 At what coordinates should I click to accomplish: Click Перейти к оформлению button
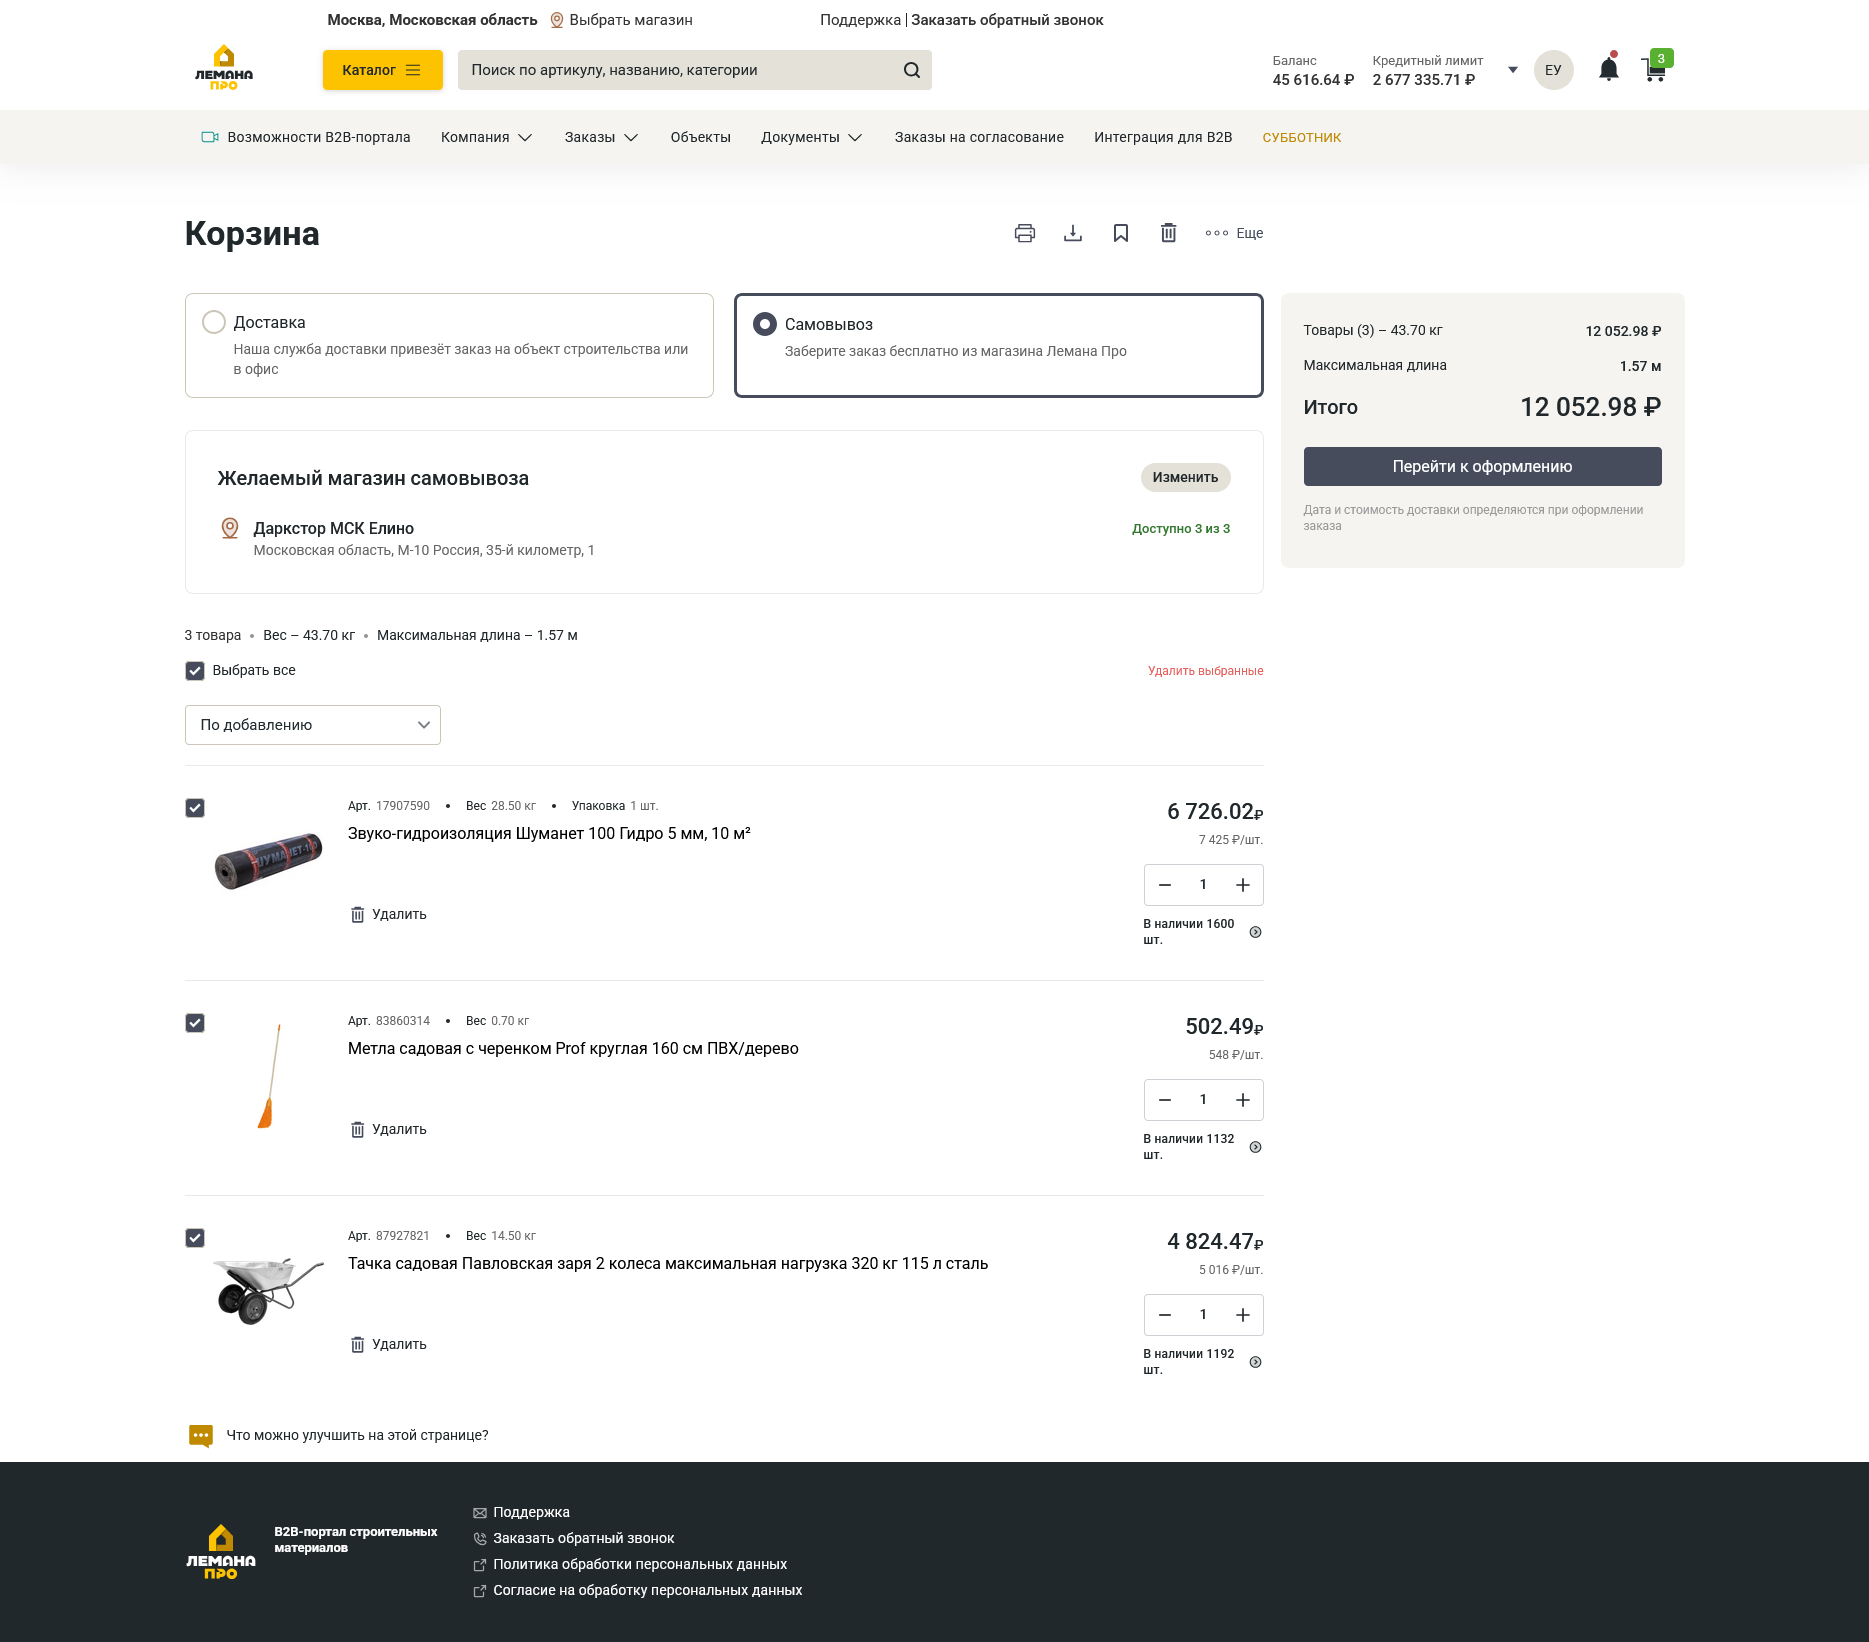click(1482, 466)
